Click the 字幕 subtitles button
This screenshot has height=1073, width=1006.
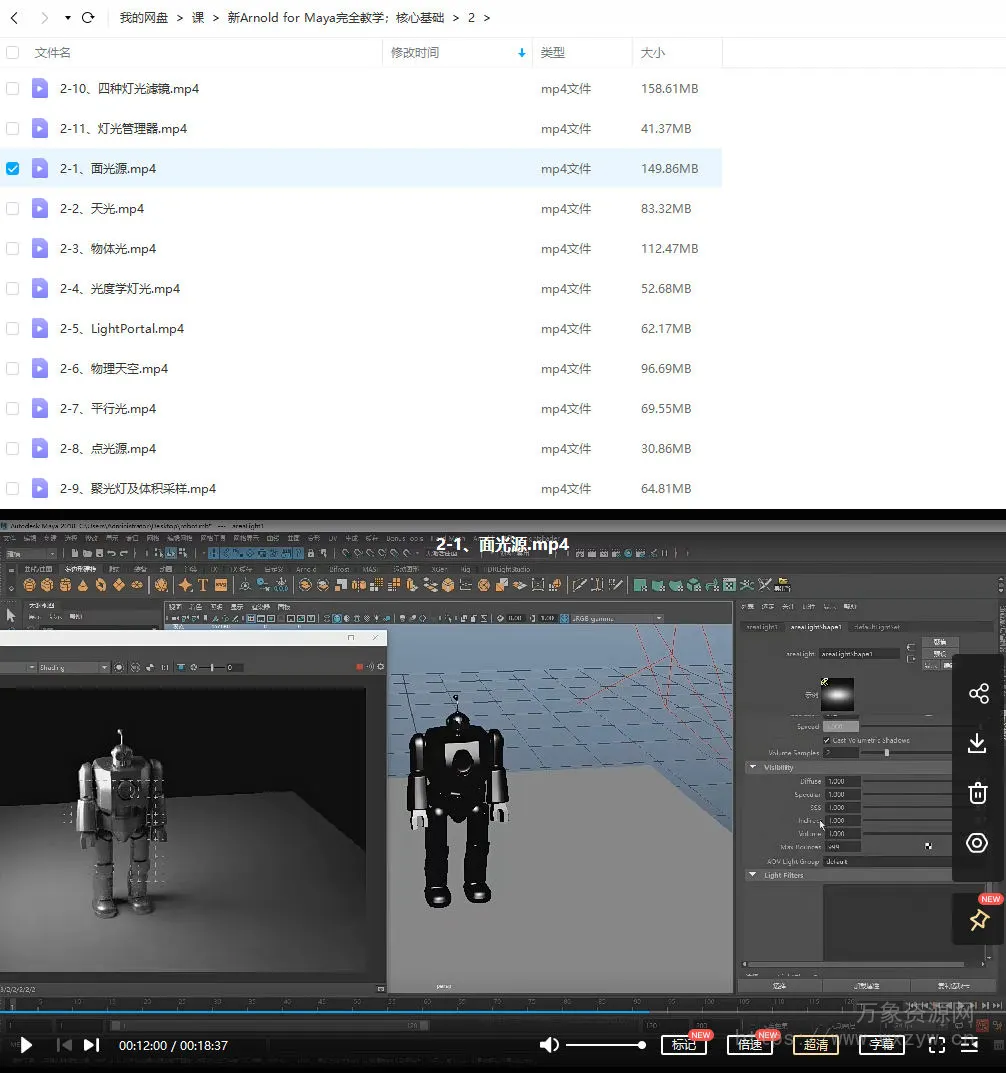pos(881,1045)
